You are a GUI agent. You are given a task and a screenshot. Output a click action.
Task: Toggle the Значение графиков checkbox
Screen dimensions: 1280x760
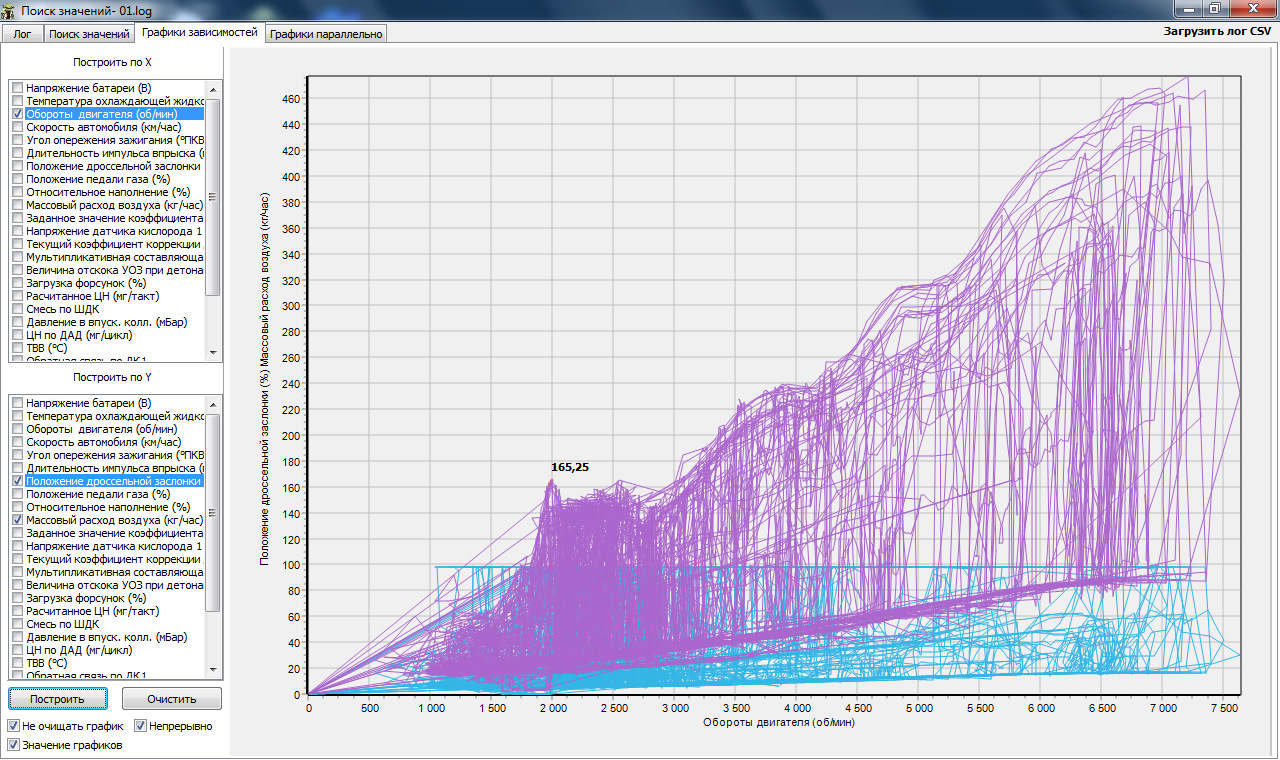coord(14,745)
